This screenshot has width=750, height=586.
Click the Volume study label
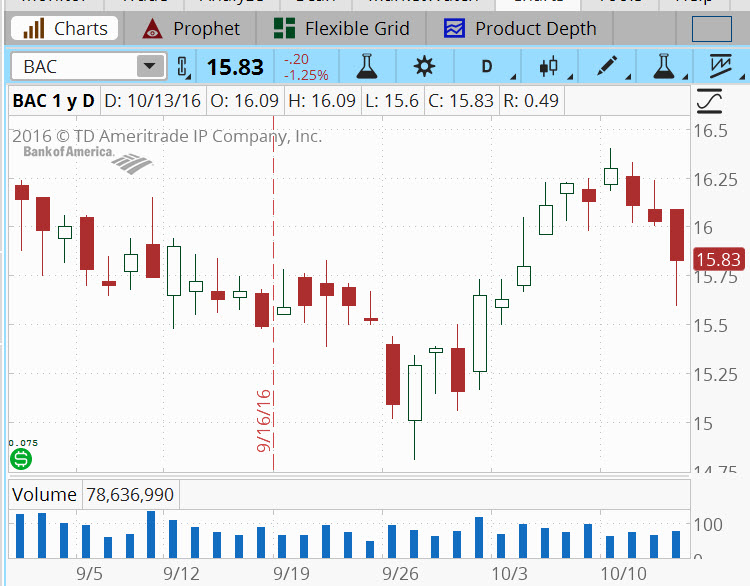[44, 495]
